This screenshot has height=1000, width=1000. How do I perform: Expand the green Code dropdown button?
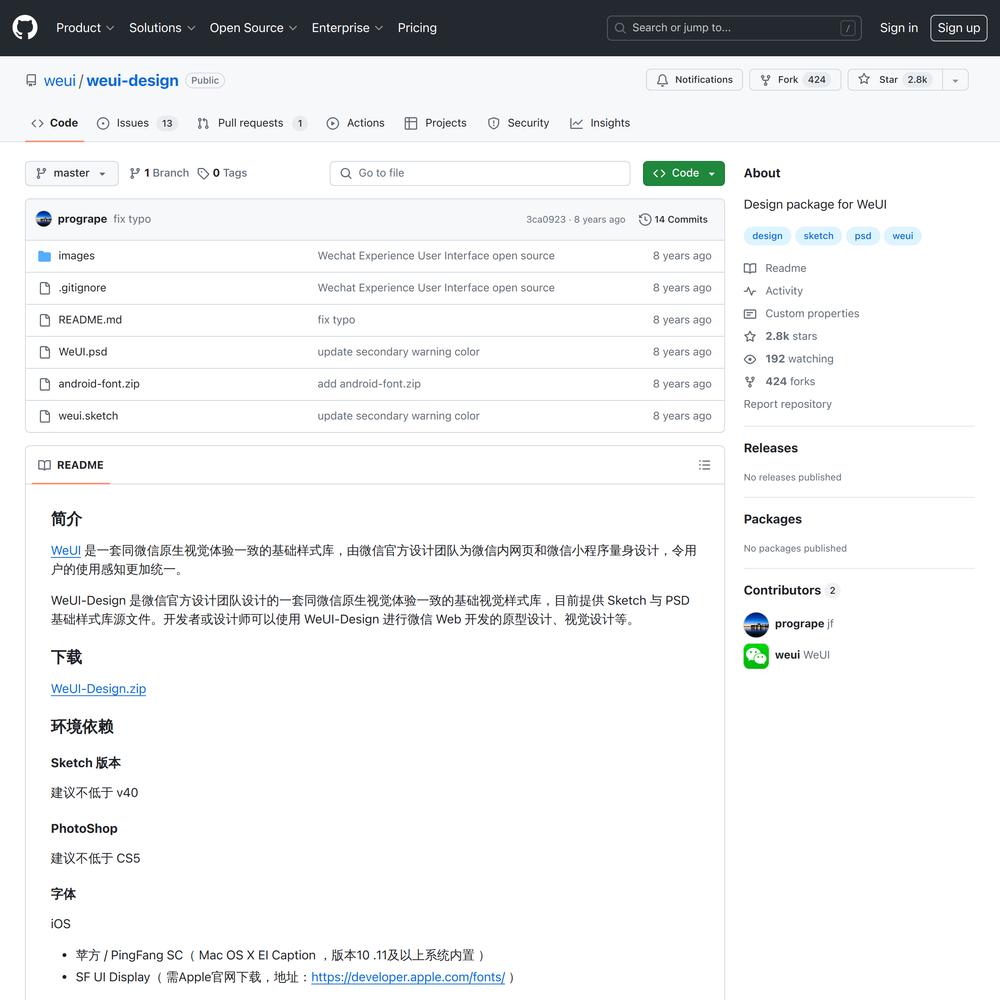(x=684, y=173)
